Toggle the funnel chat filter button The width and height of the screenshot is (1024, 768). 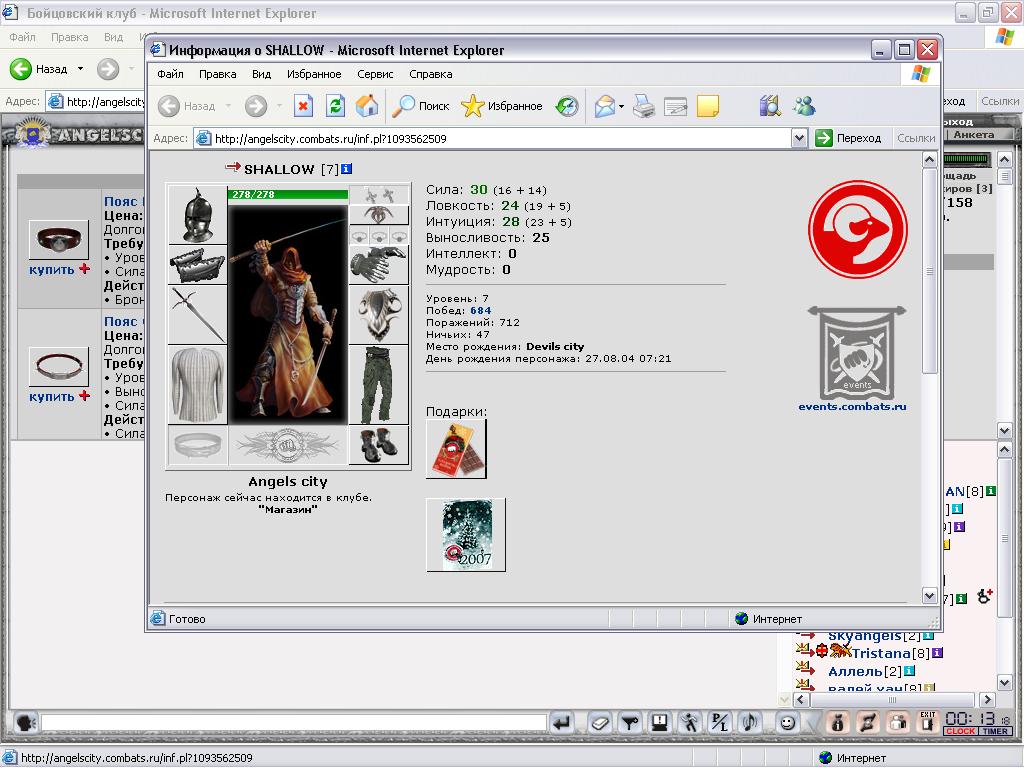(x=630, y=723)
